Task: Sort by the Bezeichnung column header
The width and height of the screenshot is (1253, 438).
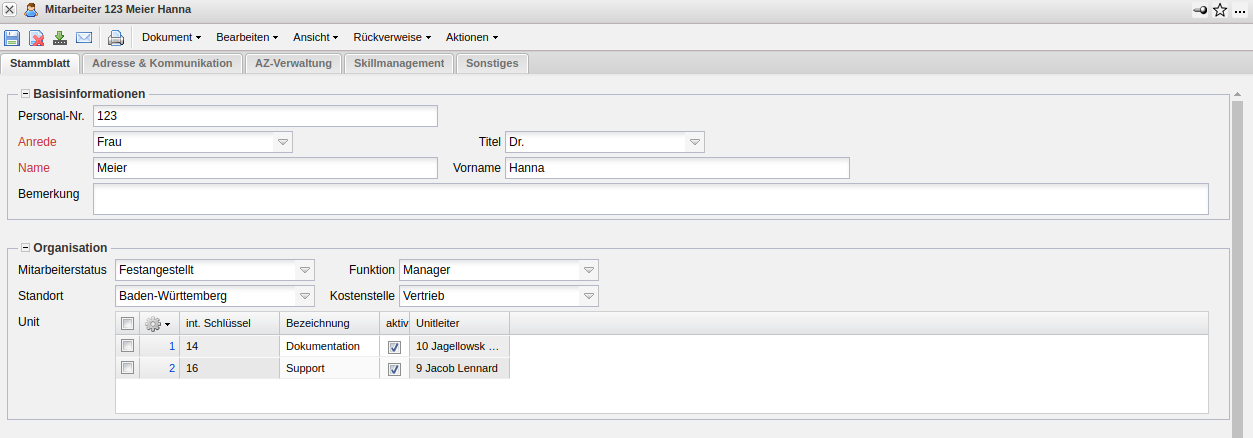Action: click(x=317, y=323)
